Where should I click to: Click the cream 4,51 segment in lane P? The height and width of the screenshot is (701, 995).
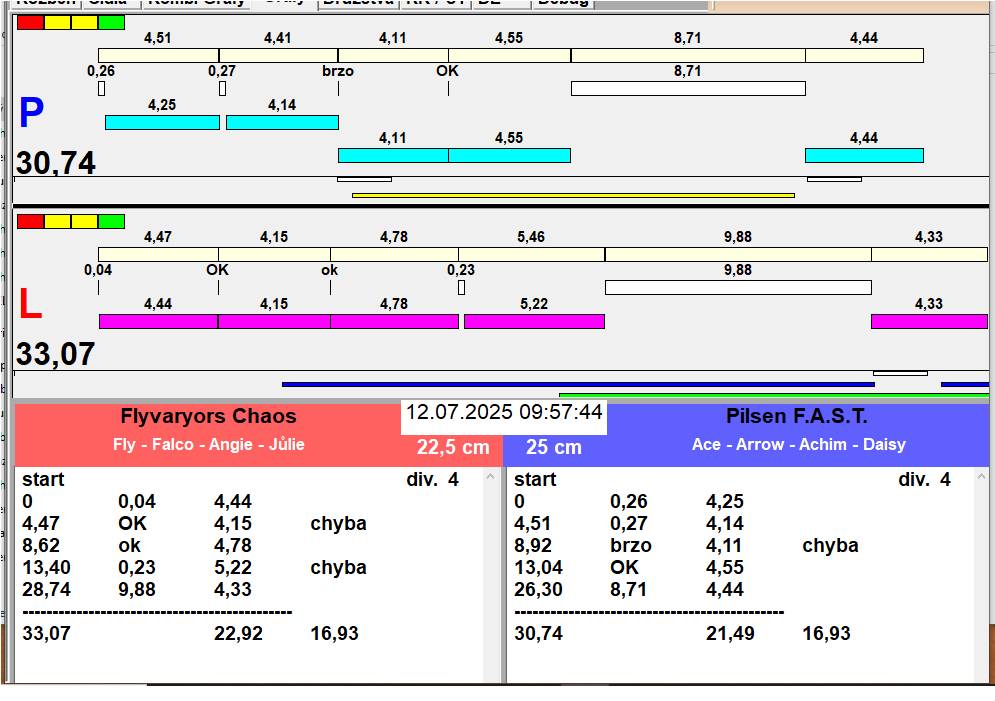pos(159,55)
